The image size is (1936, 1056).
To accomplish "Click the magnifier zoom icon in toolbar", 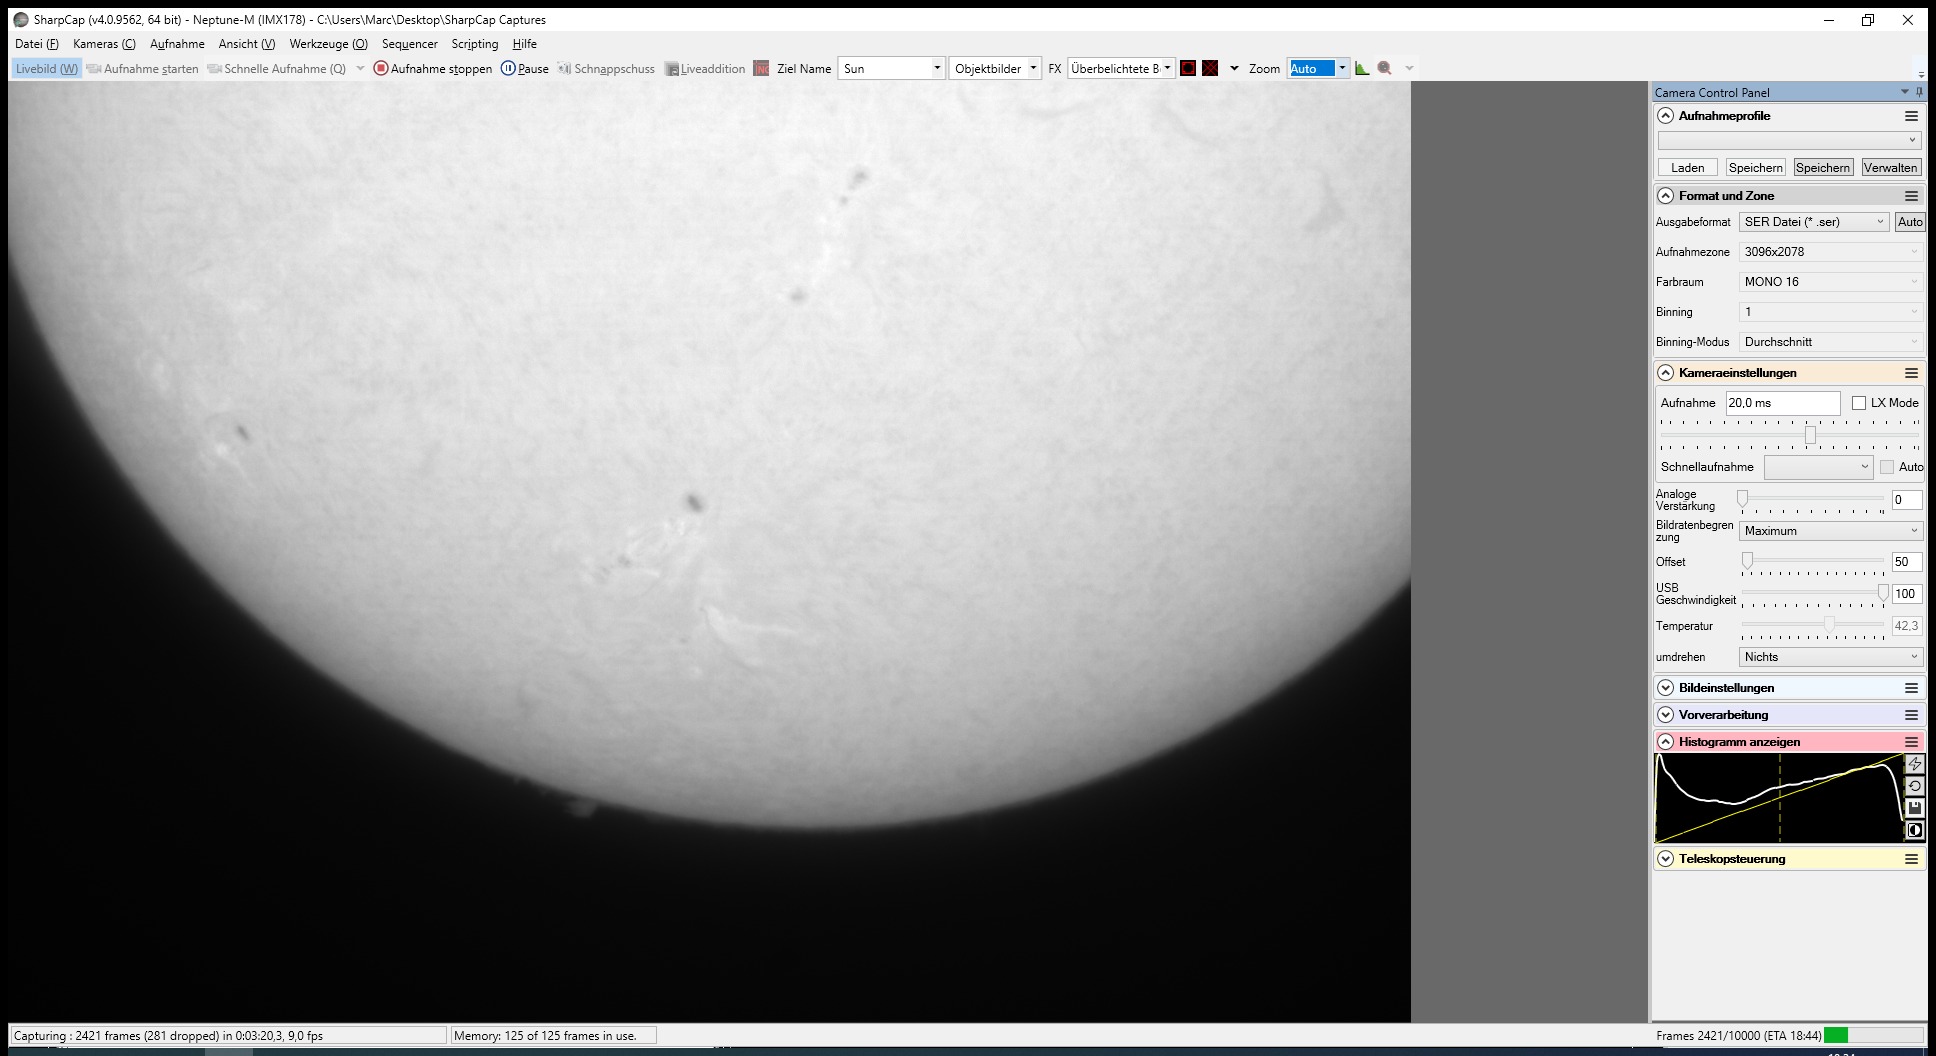I will (1385, 69).
